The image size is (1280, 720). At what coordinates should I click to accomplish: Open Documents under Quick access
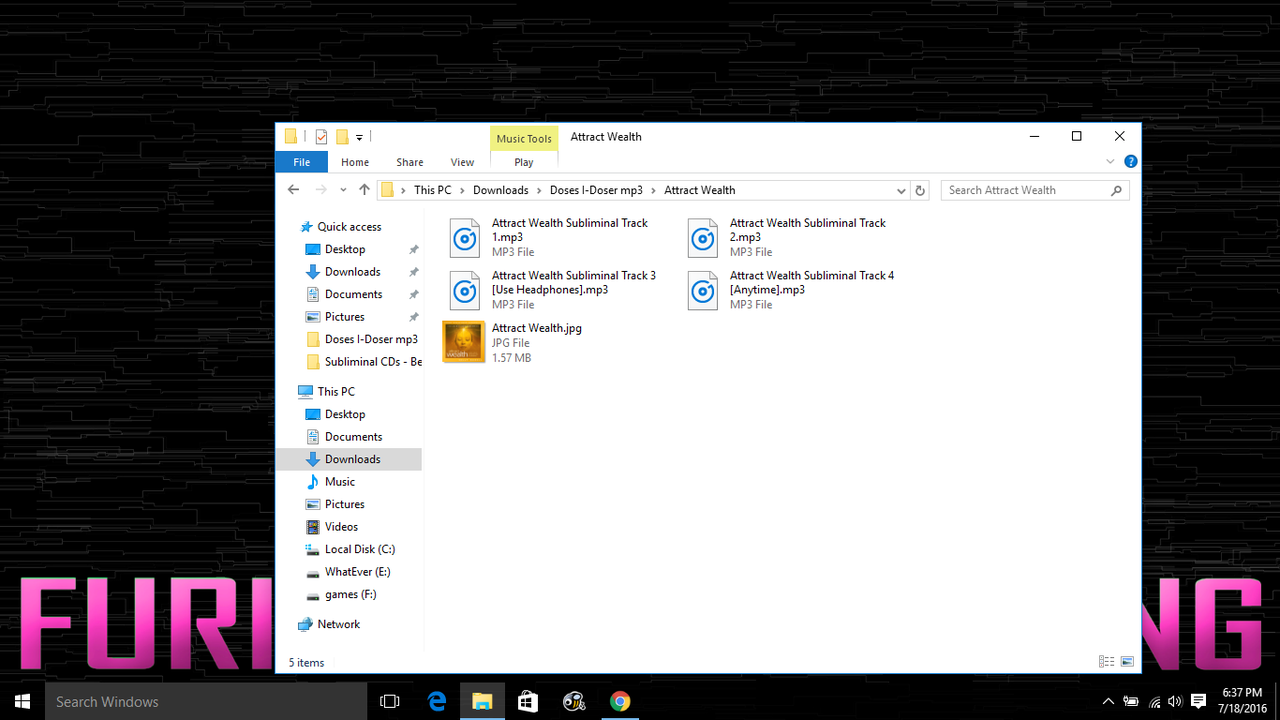click(353, 294)
